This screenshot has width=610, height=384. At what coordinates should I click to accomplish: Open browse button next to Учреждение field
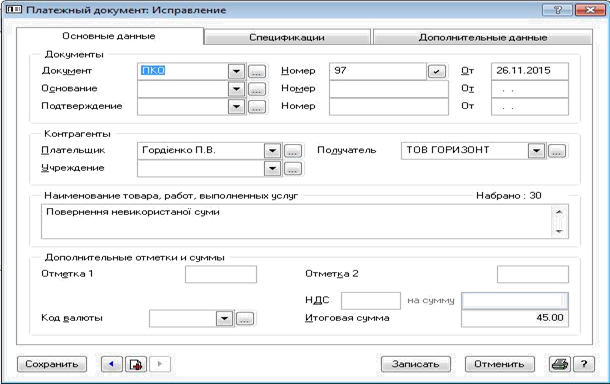point(293,169)
